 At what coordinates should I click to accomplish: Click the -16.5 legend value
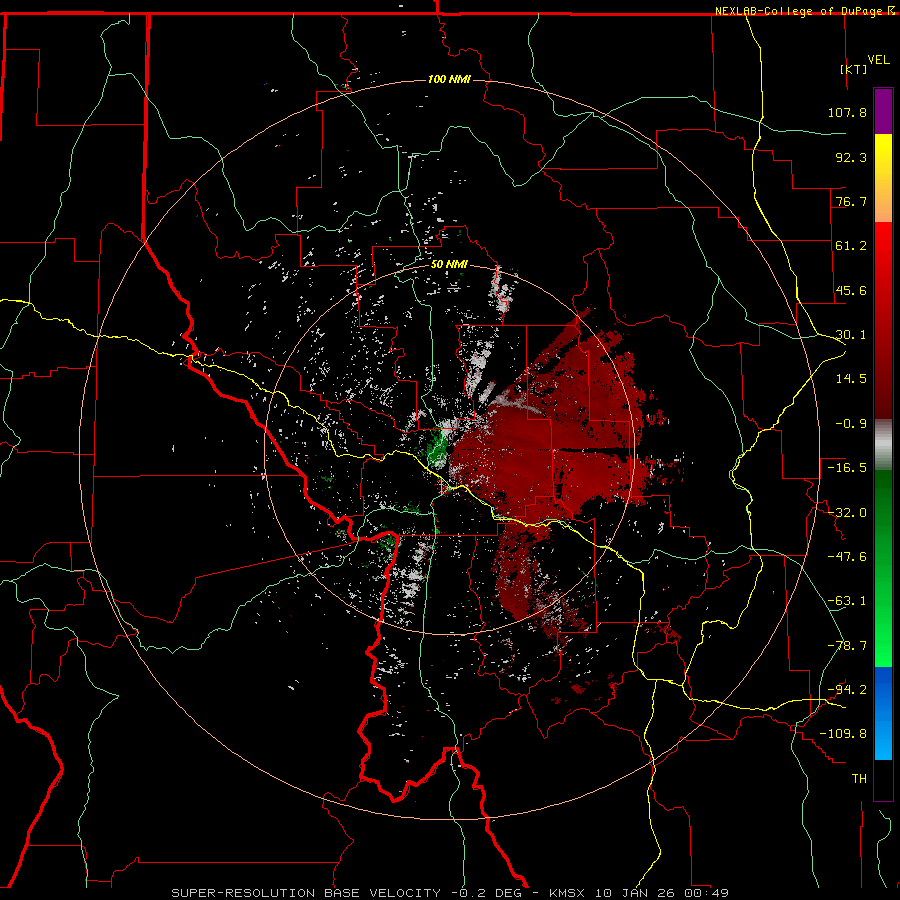pos(847,468)
